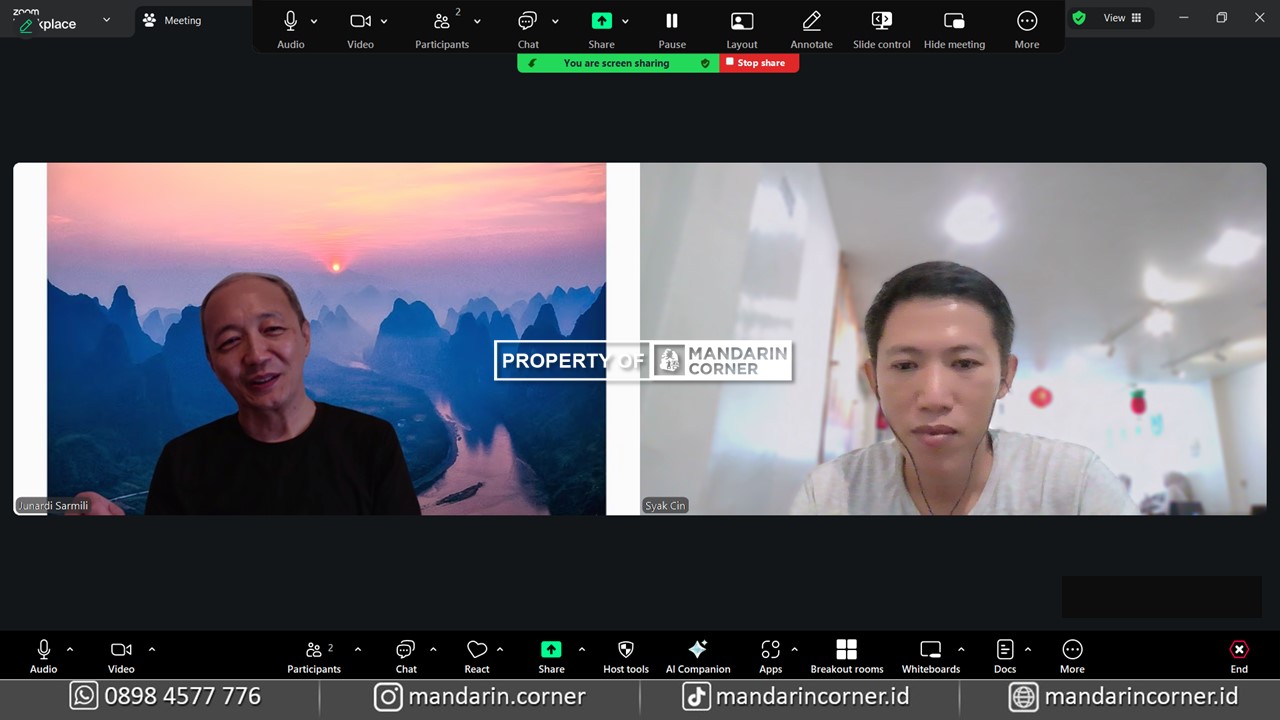Expand the chevron next to Apps
This screenshot has height=720, width=1280.
pos(795,650)
